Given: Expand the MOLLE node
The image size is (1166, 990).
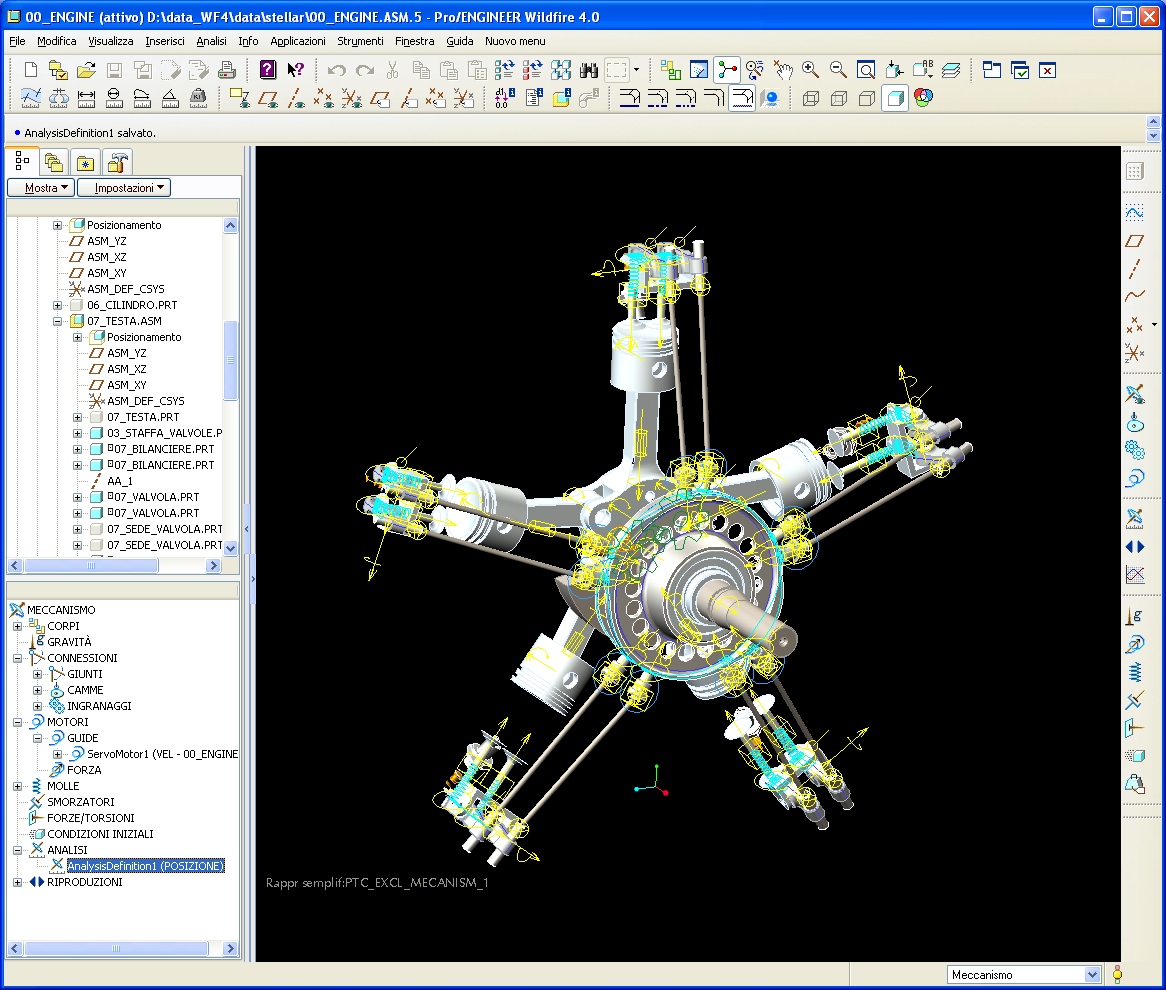Looking at the screenshot, I should click(17, 786).
